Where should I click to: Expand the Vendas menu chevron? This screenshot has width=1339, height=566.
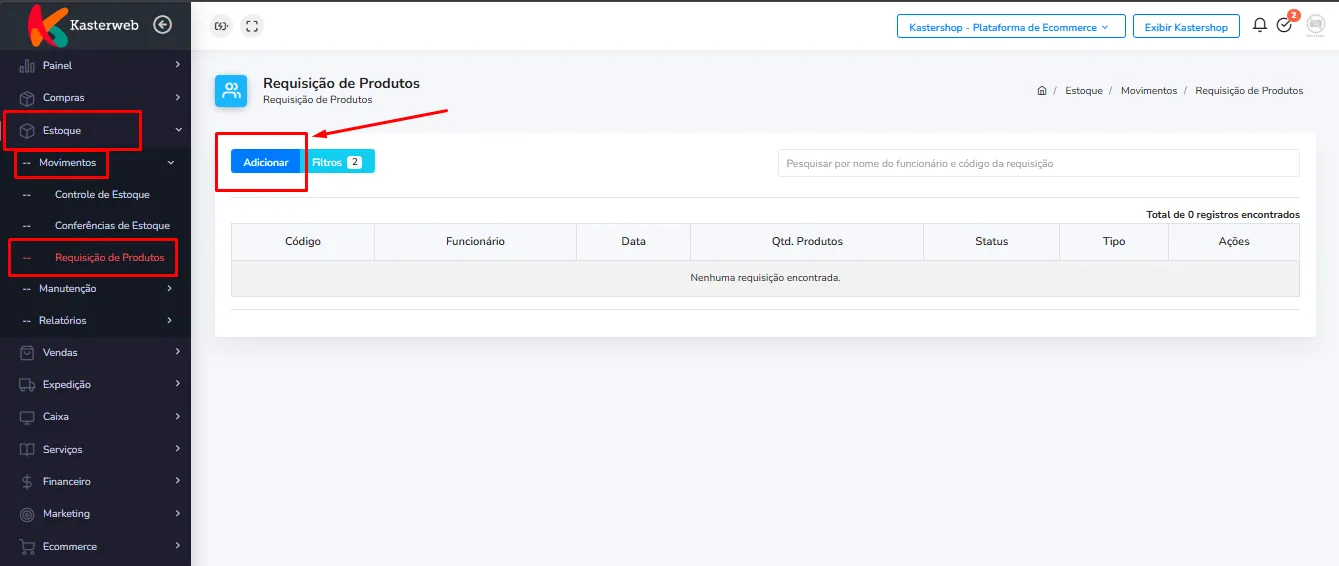(x=177, y=352)
